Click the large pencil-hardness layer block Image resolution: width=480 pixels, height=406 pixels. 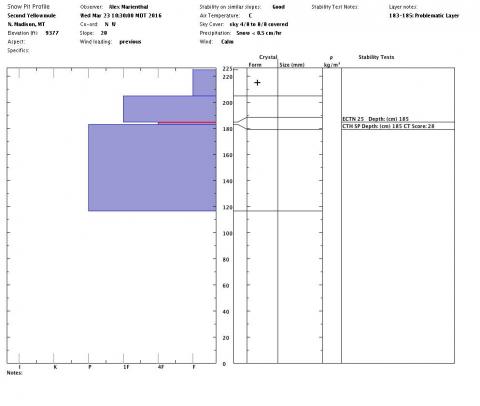[152, 167]
